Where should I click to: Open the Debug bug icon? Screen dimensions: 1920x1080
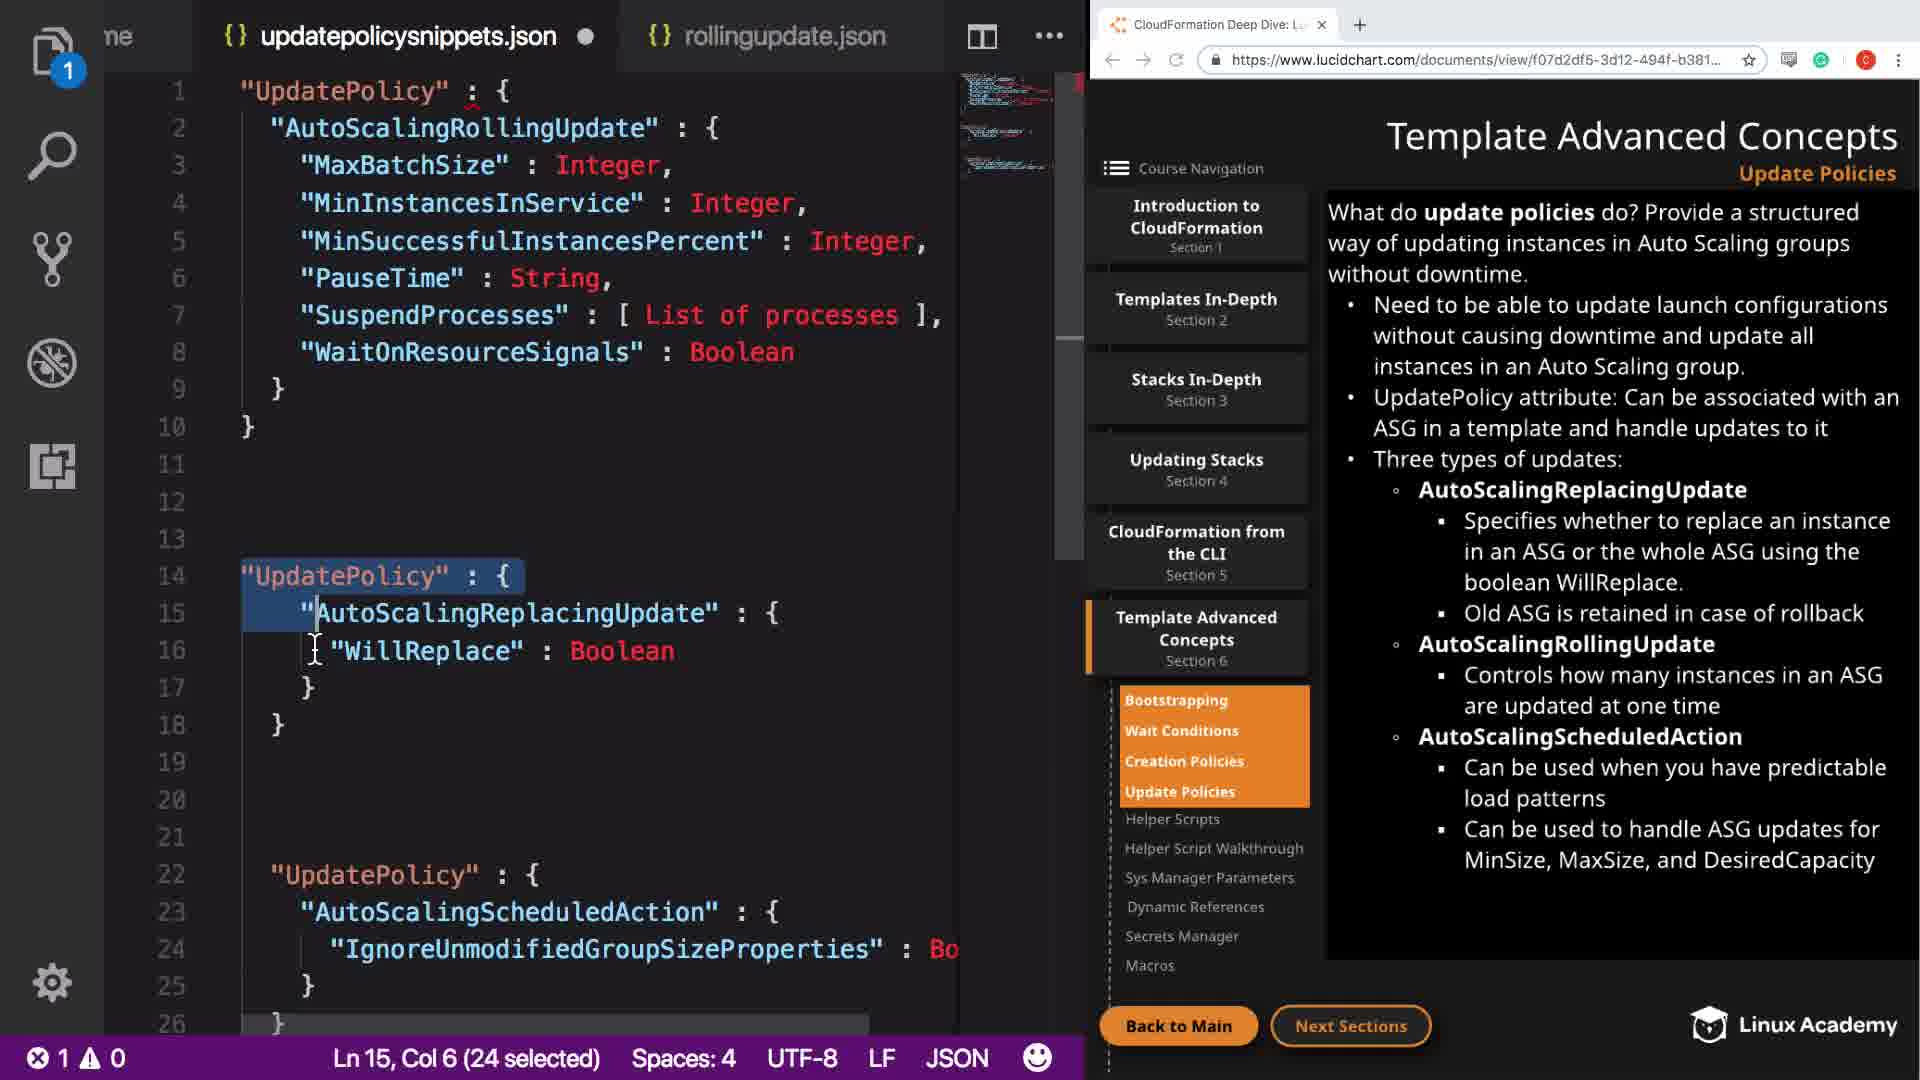[52, 363]
